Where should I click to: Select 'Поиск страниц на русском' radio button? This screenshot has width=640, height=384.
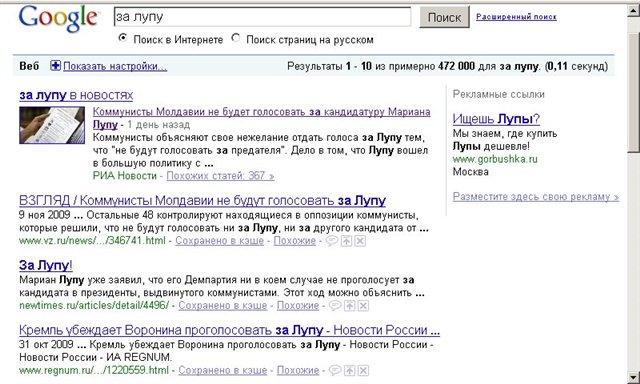coord(236,38)
